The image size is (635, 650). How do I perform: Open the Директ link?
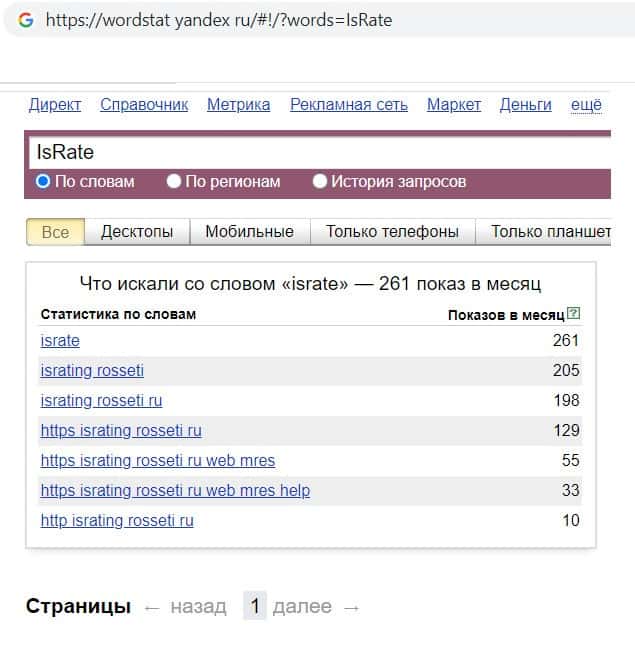55,104
